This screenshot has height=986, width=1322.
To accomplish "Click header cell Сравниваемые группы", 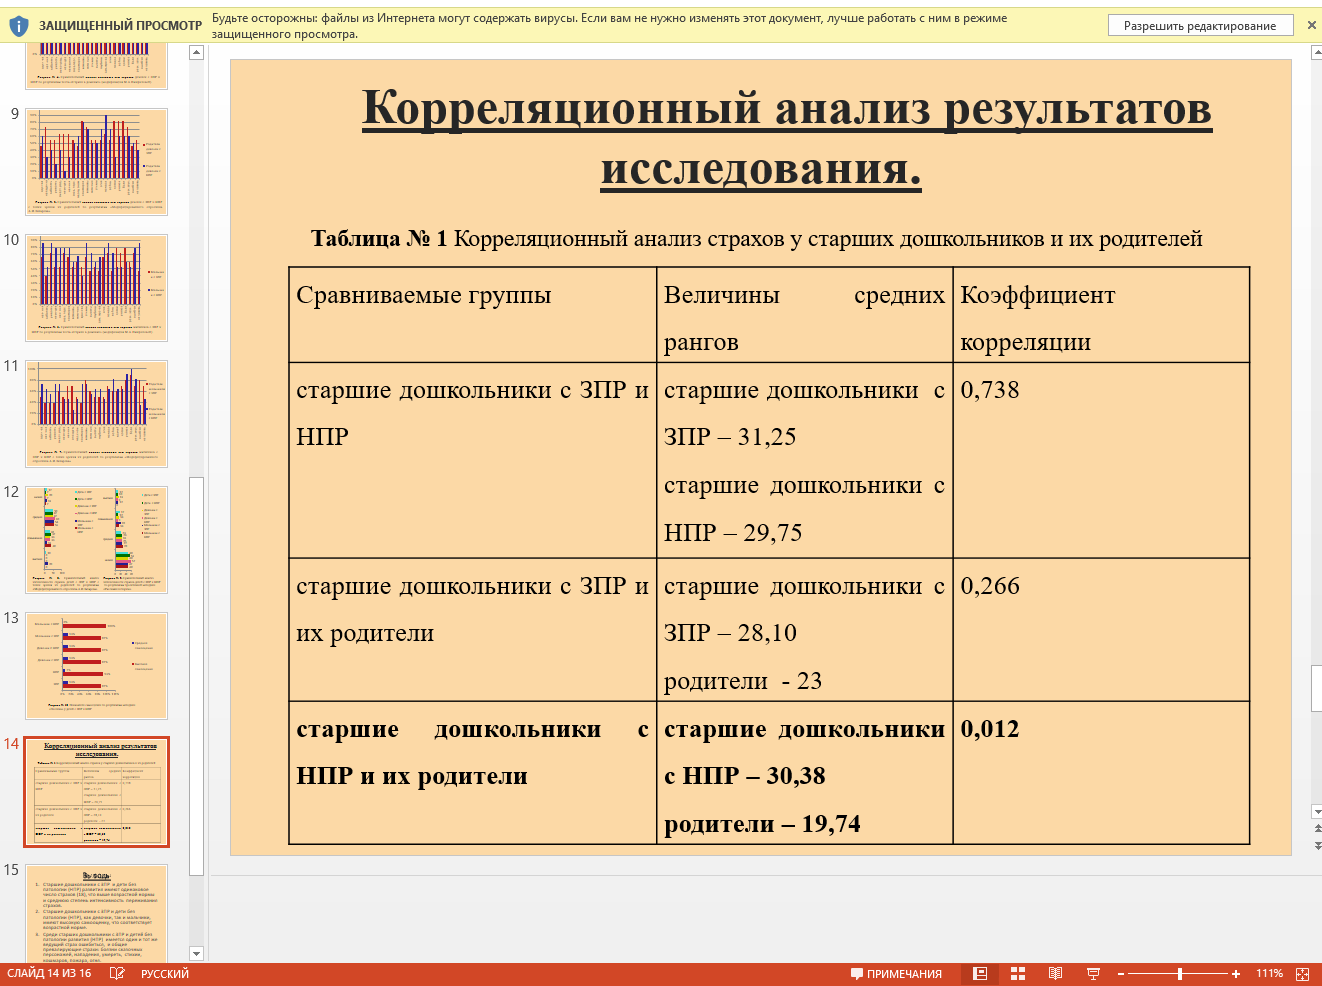I will (473, 314).
